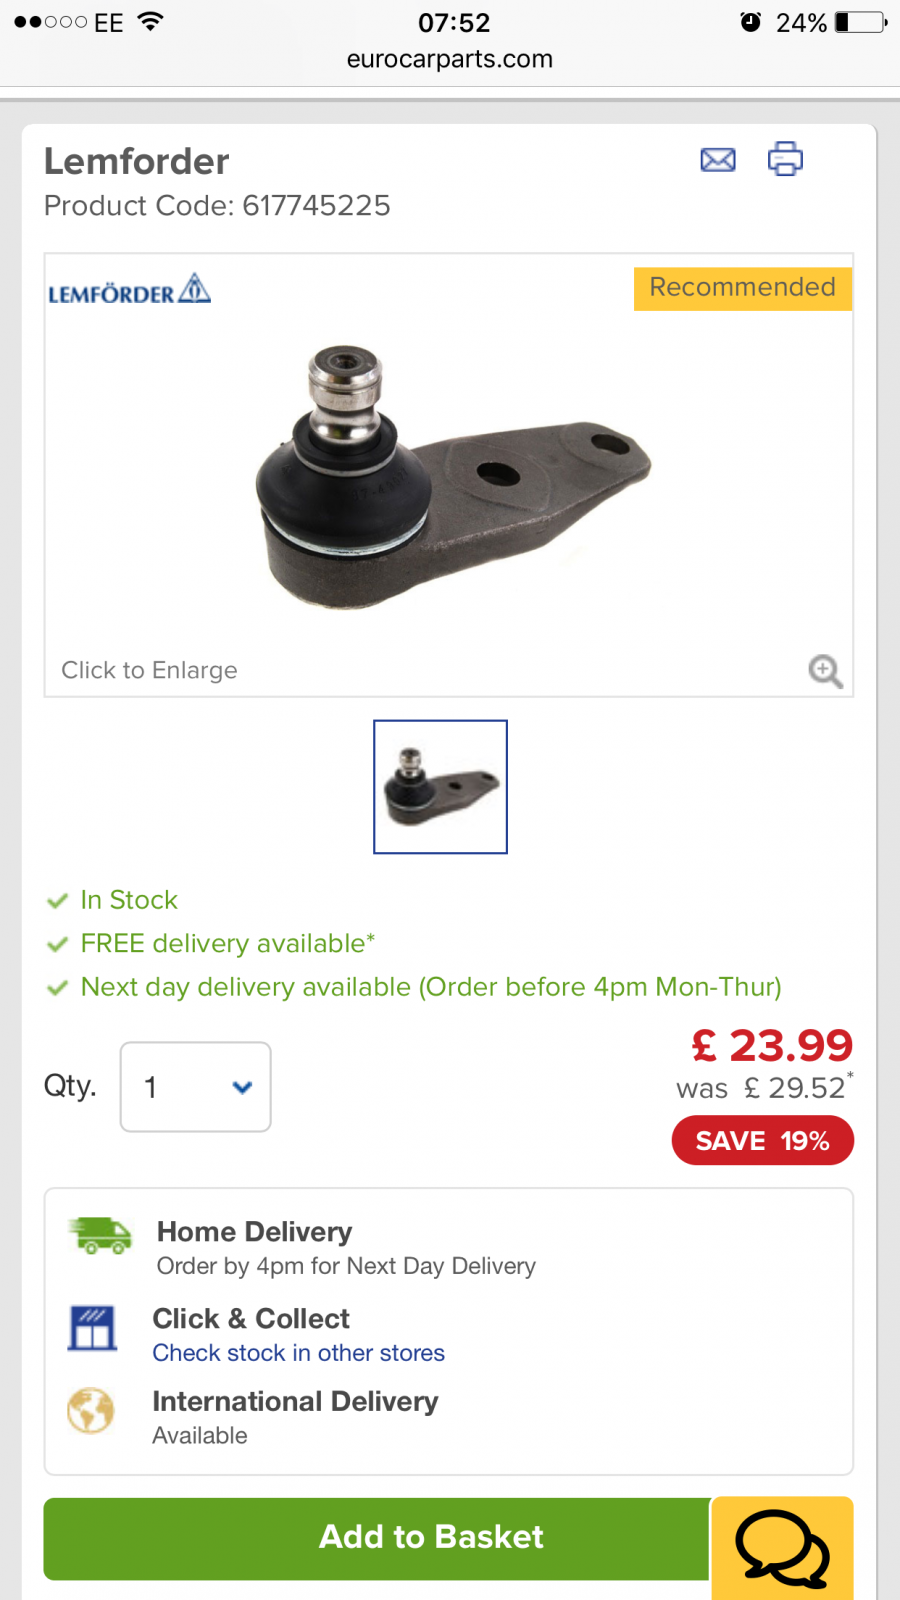Click the Home Delivery heading

[x=254, y=1232]
